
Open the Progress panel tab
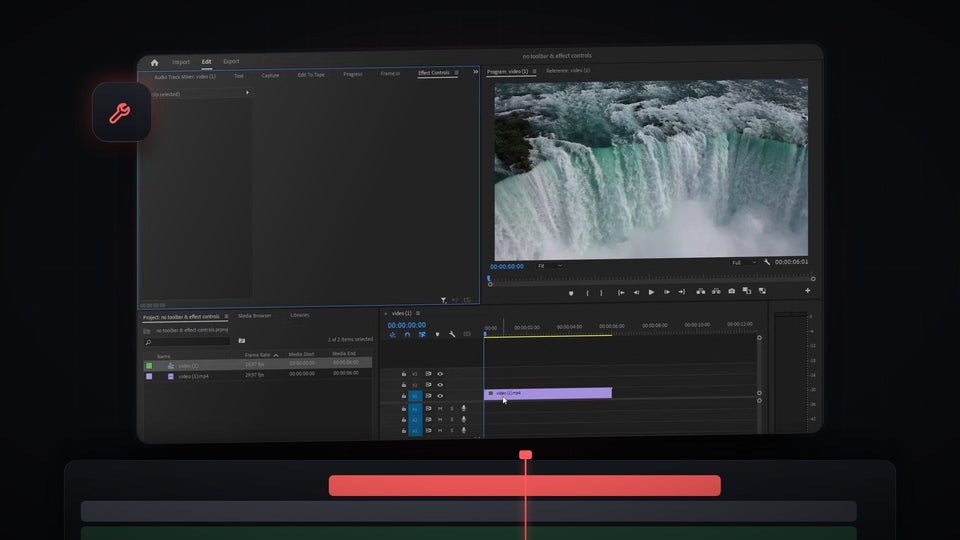[353, 74]
